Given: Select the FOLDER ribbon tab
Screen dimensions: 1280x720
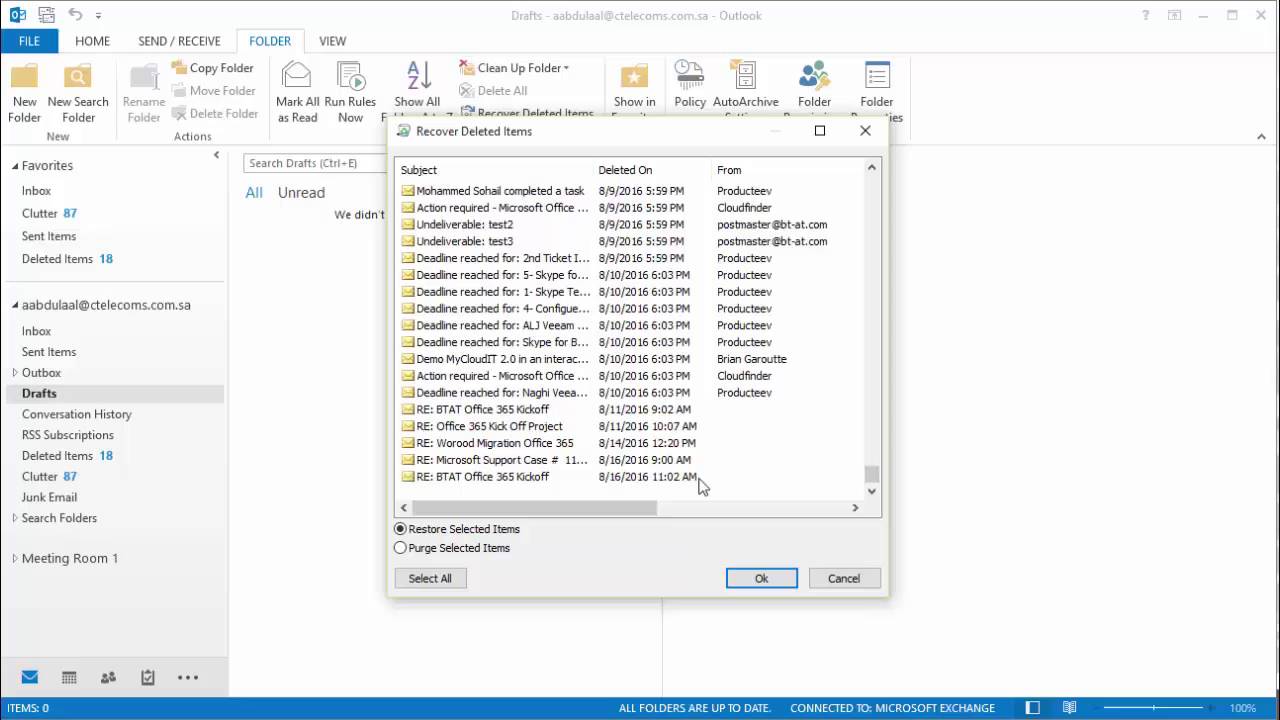Looking at the screenshot, I should pos(270,41).
